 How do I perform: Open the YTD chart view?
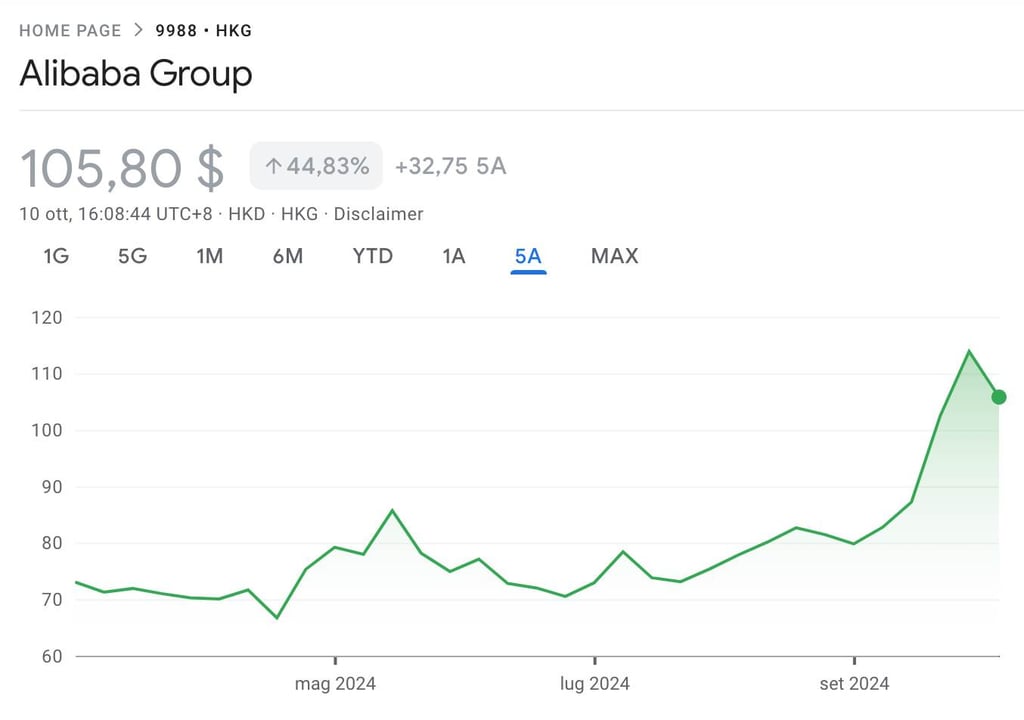tap(372, 256)
